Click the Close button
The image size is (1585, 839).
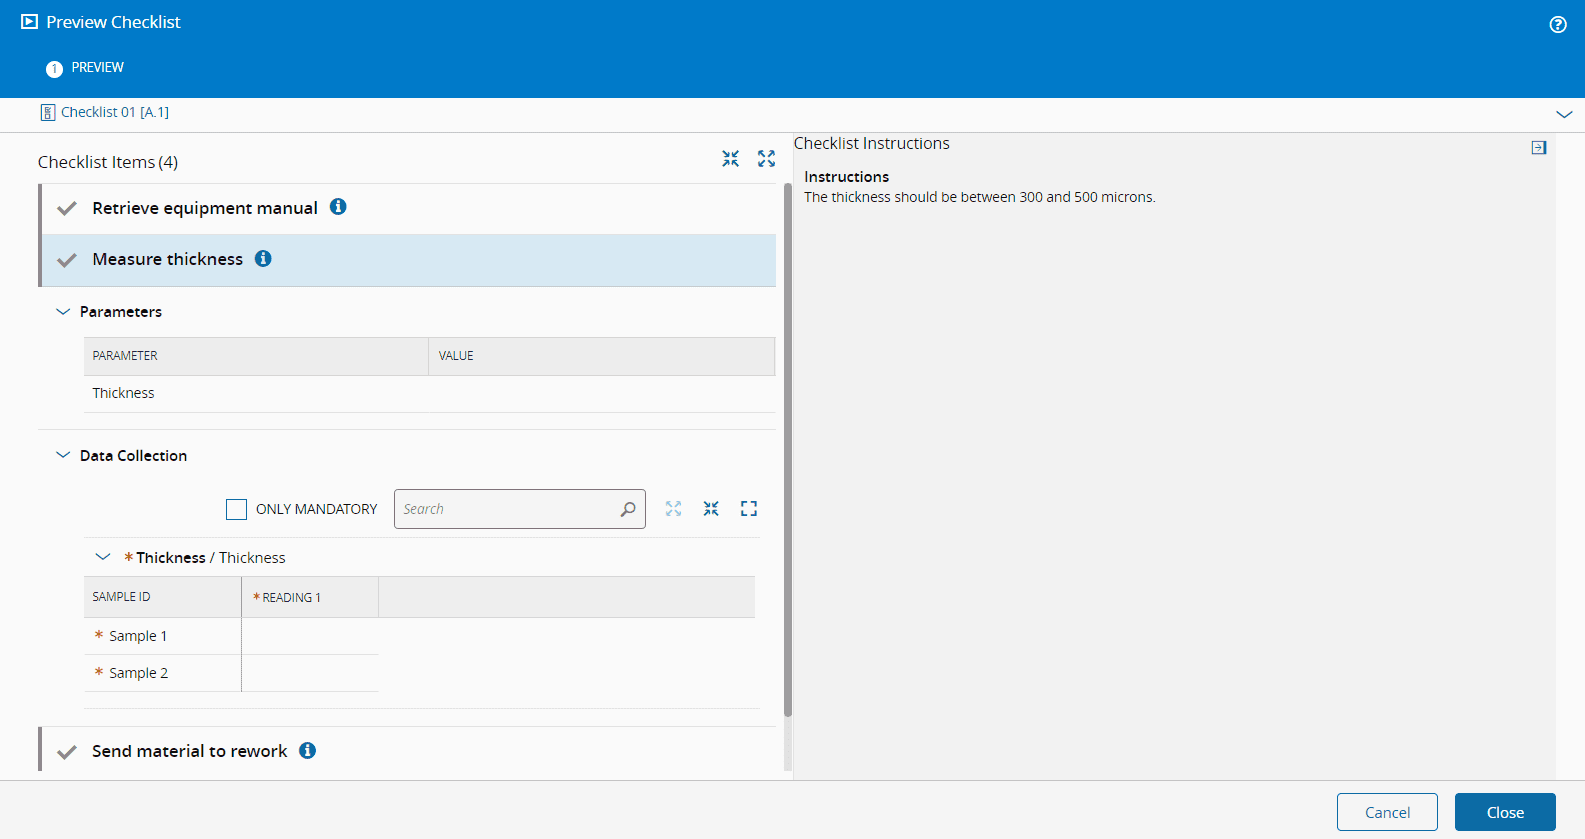point(1505,812)
